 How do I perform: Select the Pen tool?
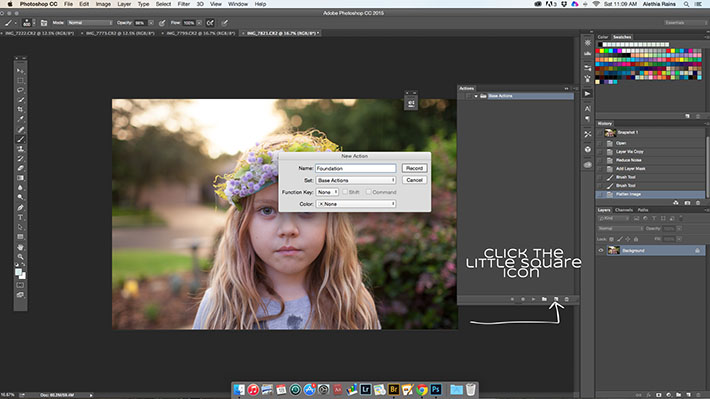(x=20, y=207)
